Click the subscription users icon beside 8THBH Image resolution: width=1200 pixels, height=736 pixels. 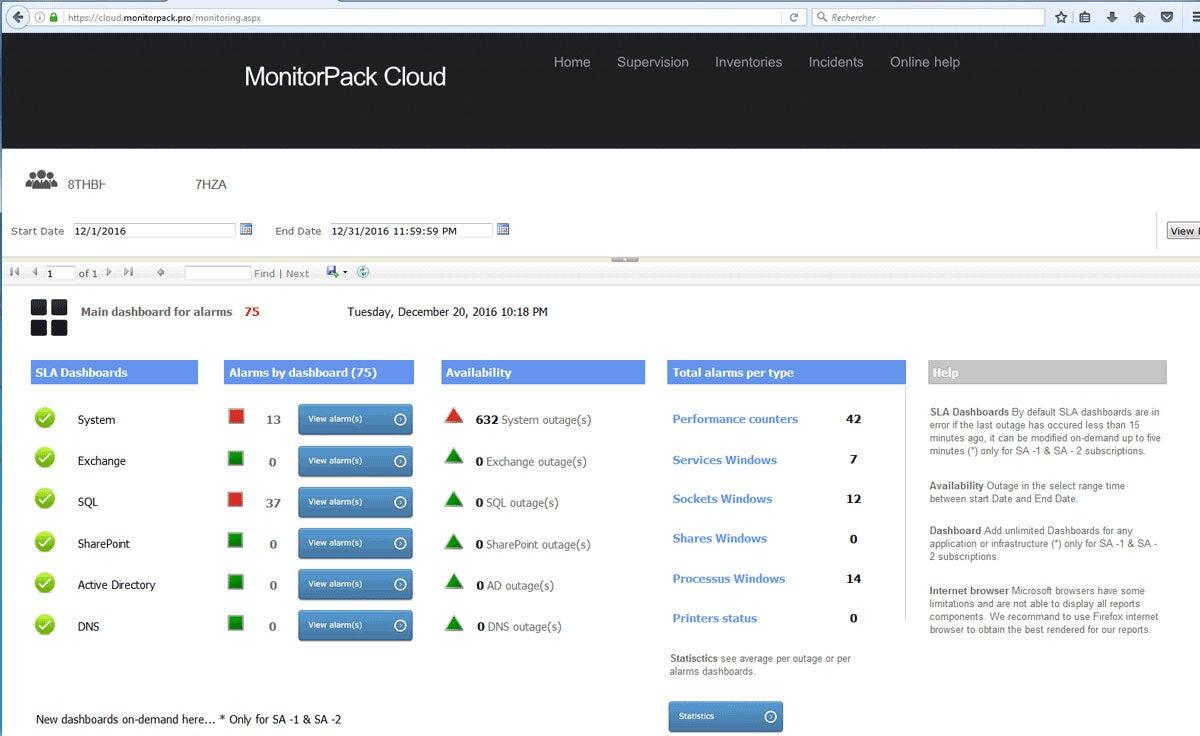pyautogui.click(x=41, y=180)
